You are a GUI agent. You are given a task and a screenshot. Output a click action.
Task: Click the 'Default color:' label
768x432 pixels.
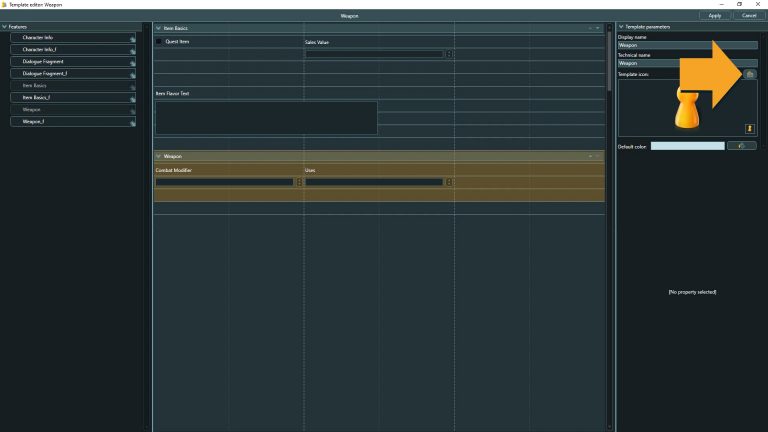632,146
